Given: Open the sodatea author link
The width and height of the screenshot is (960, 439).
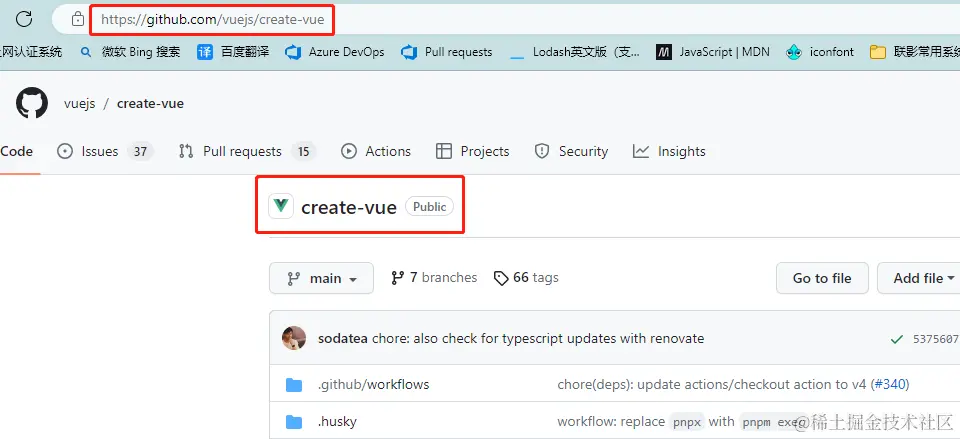Looking at the screenshot, I should click(x=343, y=339).
